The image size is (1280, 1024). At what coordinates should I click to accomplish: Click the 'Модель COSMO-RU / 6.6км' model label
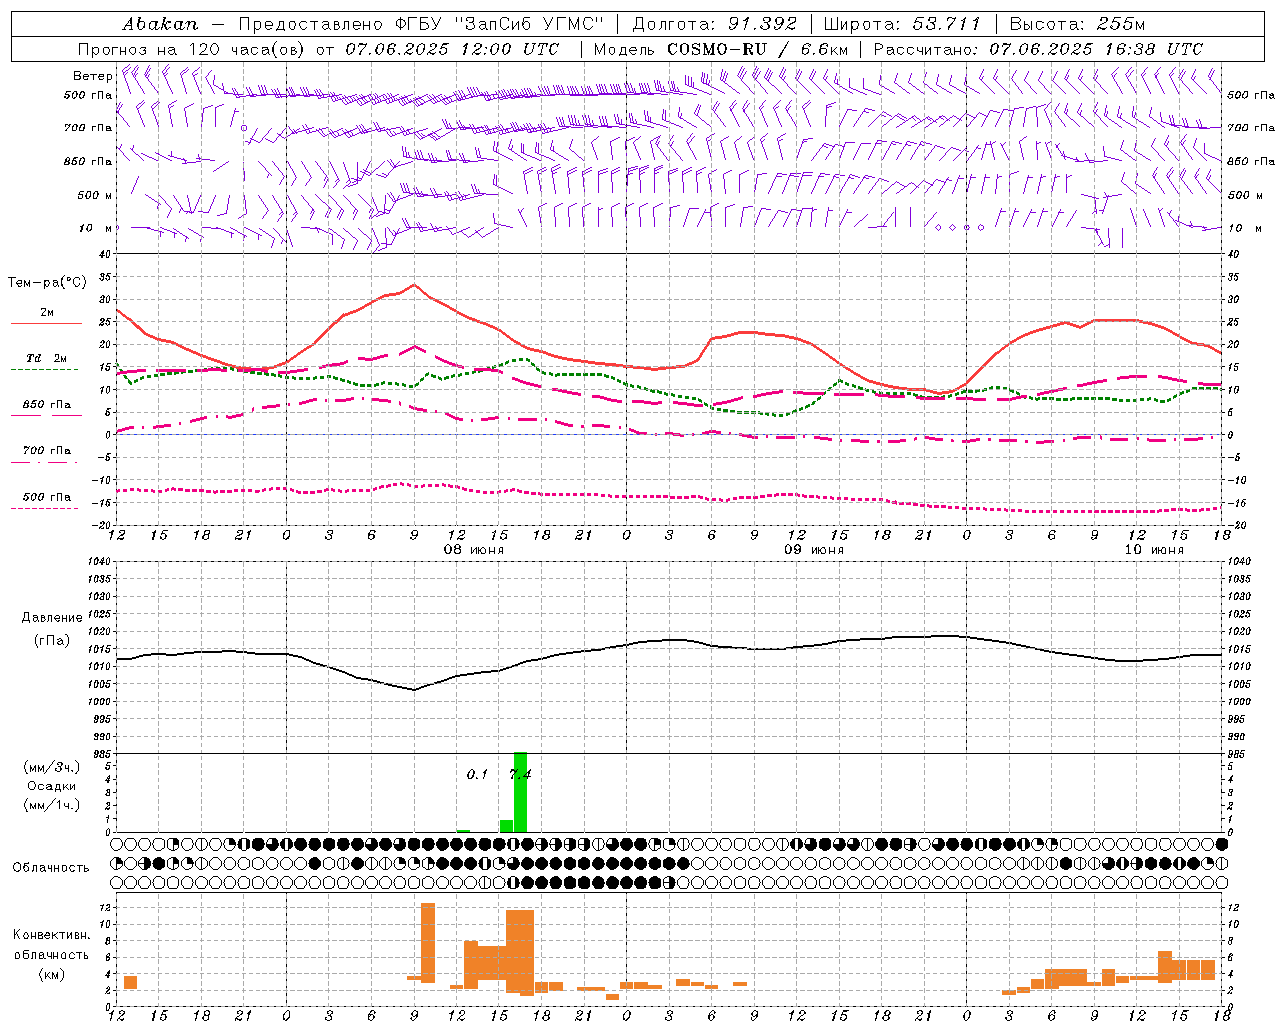[721, 49]
